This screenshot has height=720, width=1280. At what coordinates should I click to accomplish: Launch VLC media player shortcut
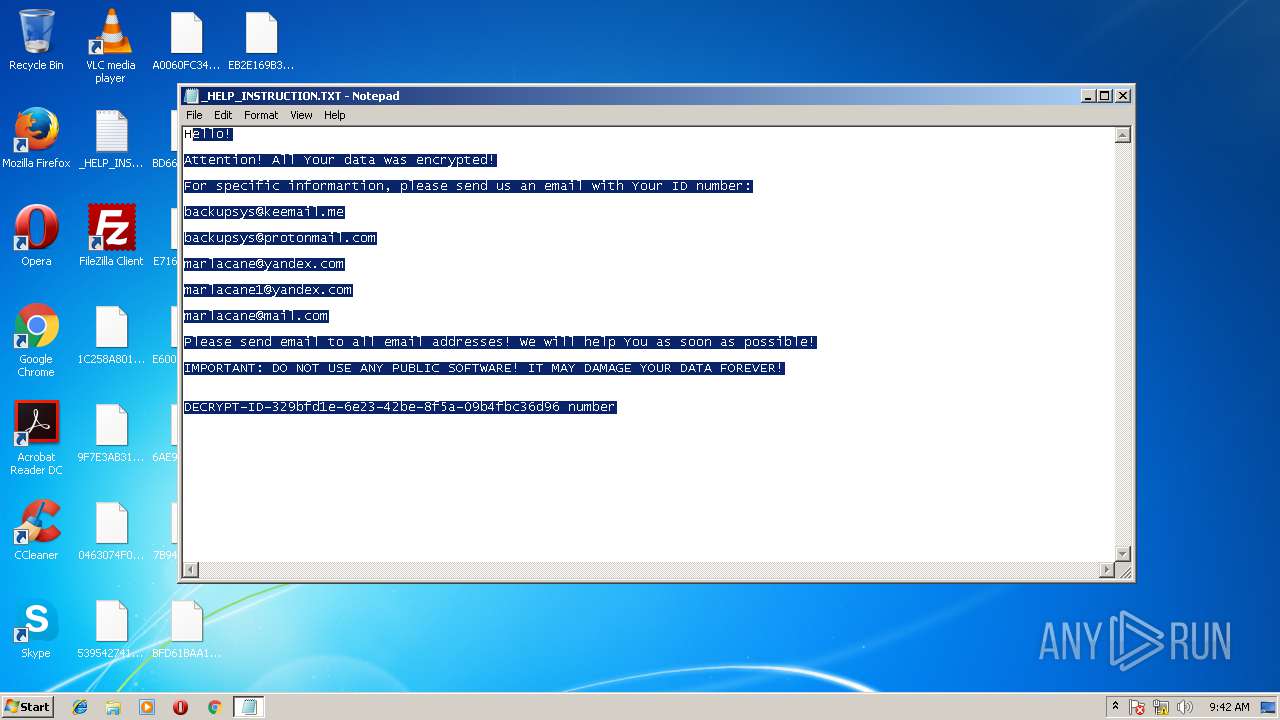tap(110, 46)
